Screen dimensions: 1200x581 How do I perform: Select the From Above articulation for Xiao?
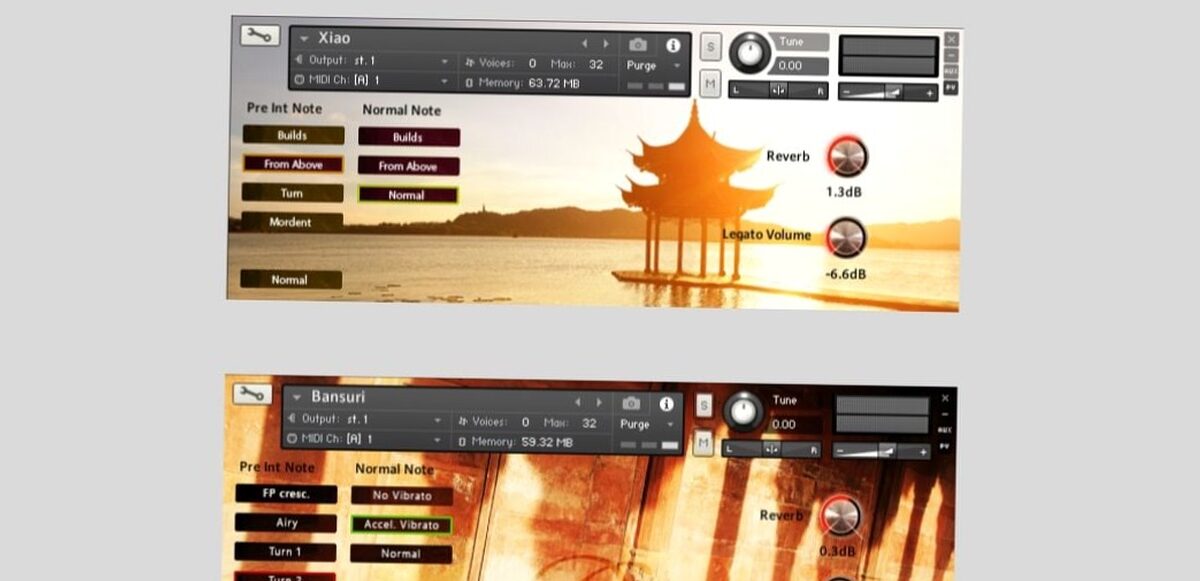point(292,163)
